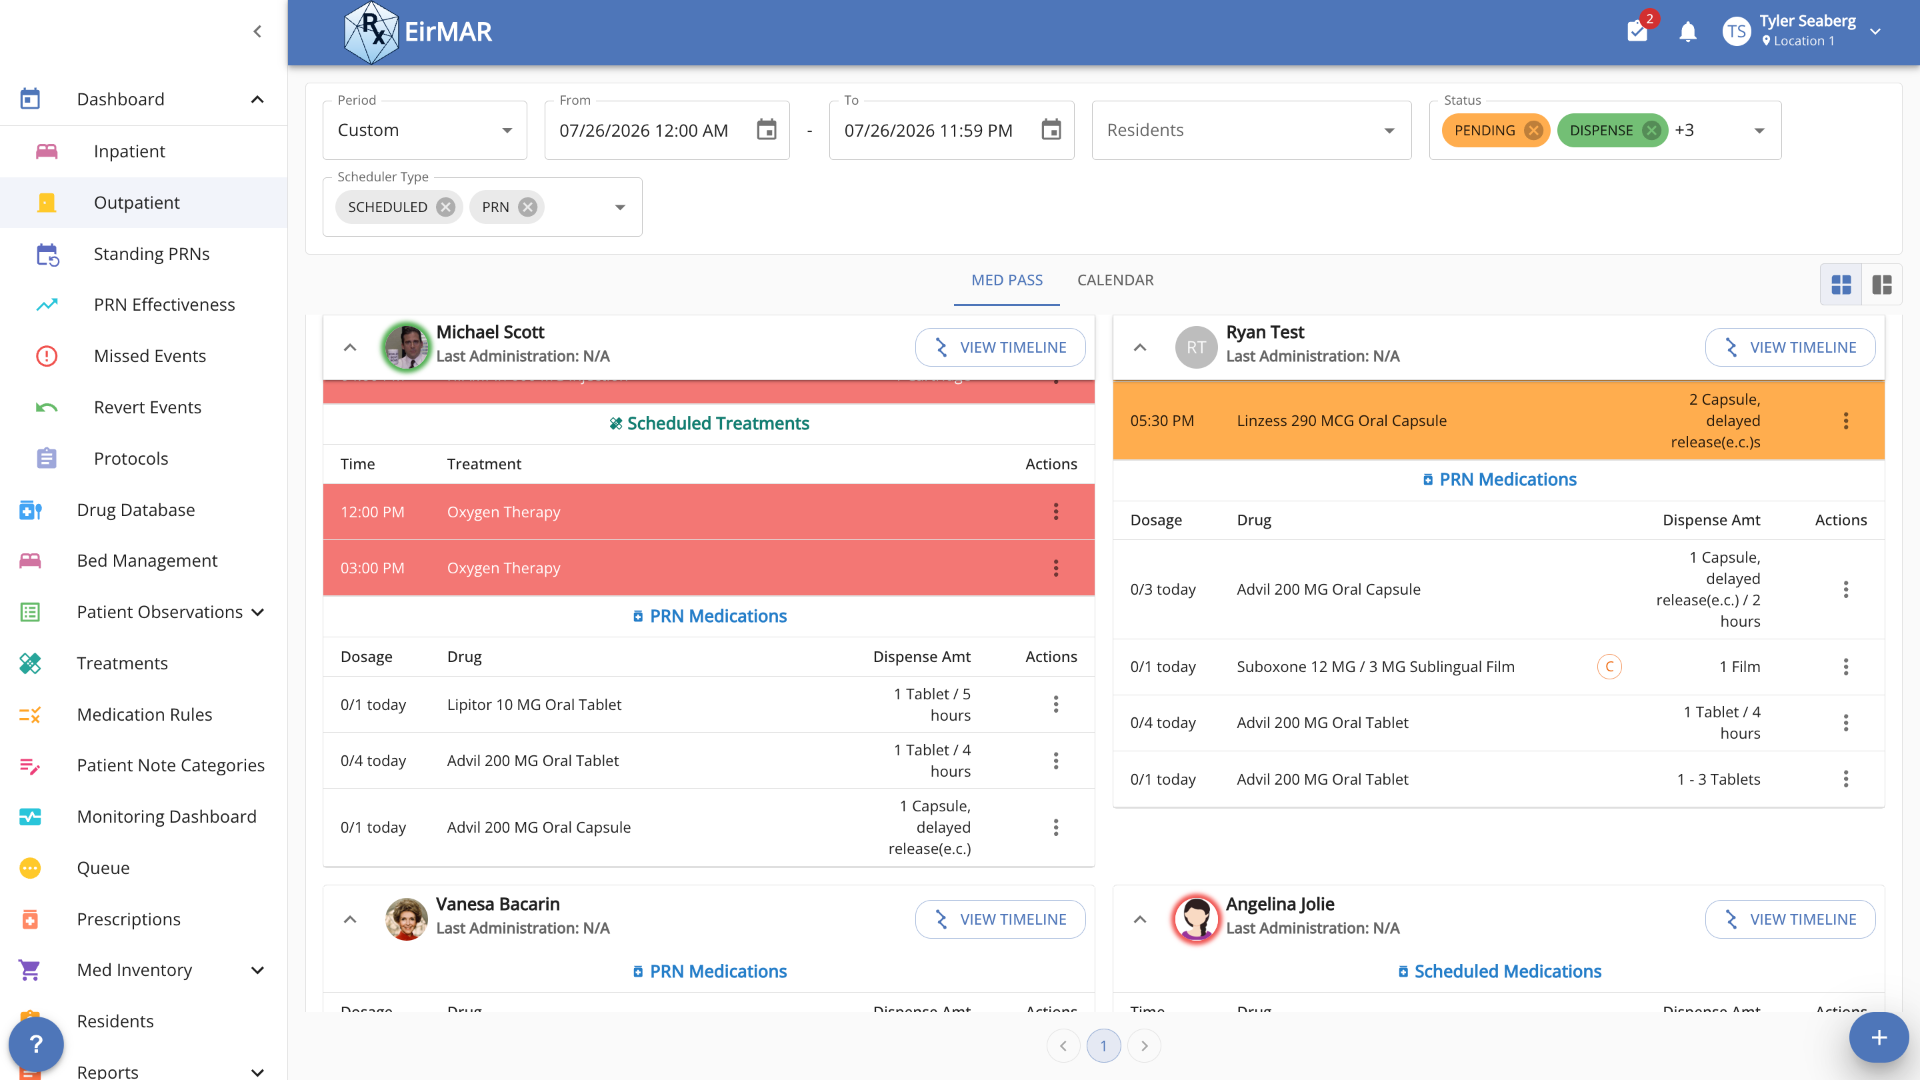Open Missed Events in the sidebar

pyautogui.click(x=150, y=356)
